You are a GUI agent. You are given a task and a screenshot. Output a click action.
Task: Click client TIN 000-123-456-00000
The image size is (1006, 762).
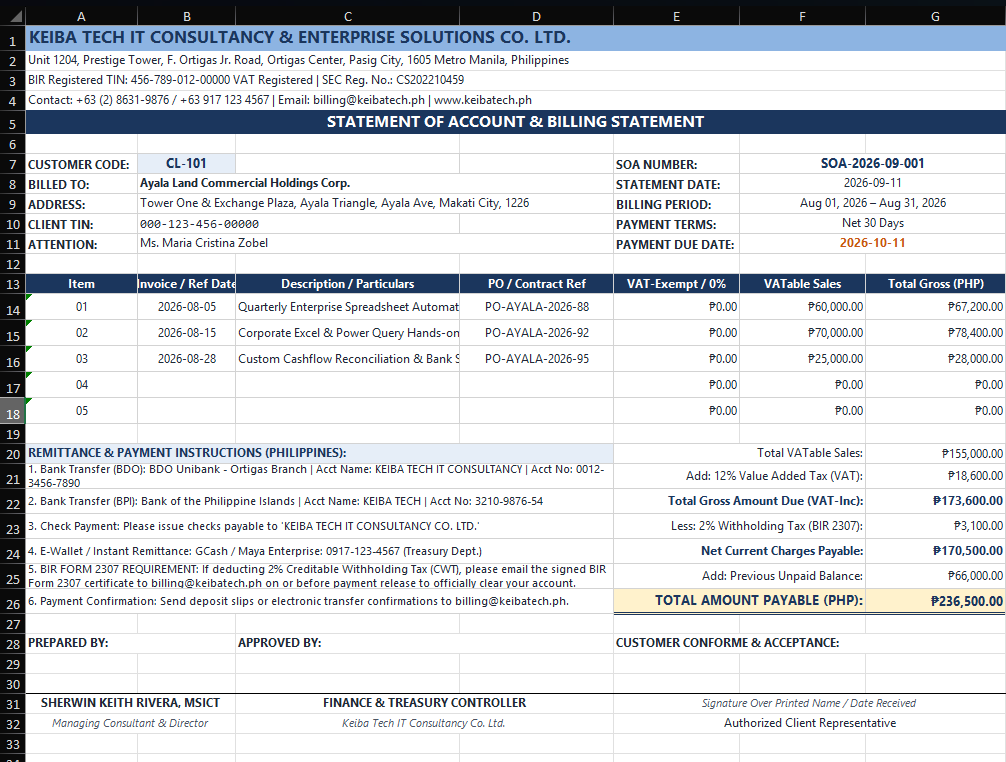click(x=298, y=224)
